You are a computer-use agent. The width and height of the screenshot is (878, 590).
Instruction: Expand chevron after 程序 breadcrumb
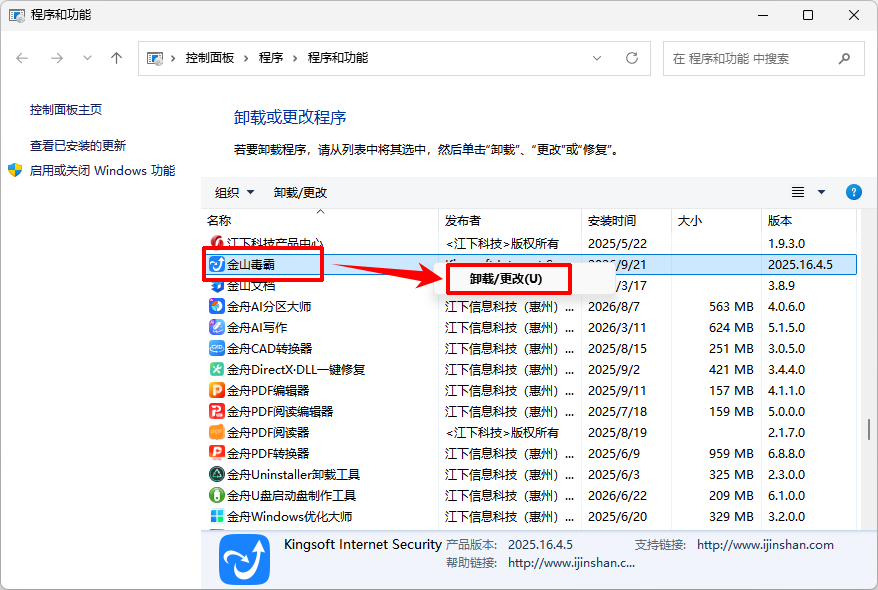295,58
